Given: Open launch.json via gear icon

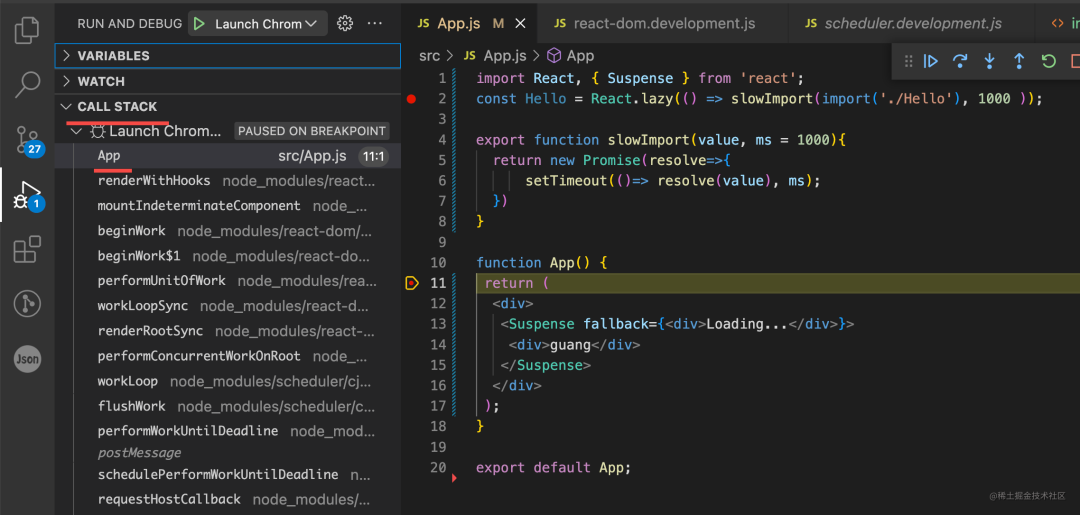Looking at the screenshot, I should click(x=344, y=23).
